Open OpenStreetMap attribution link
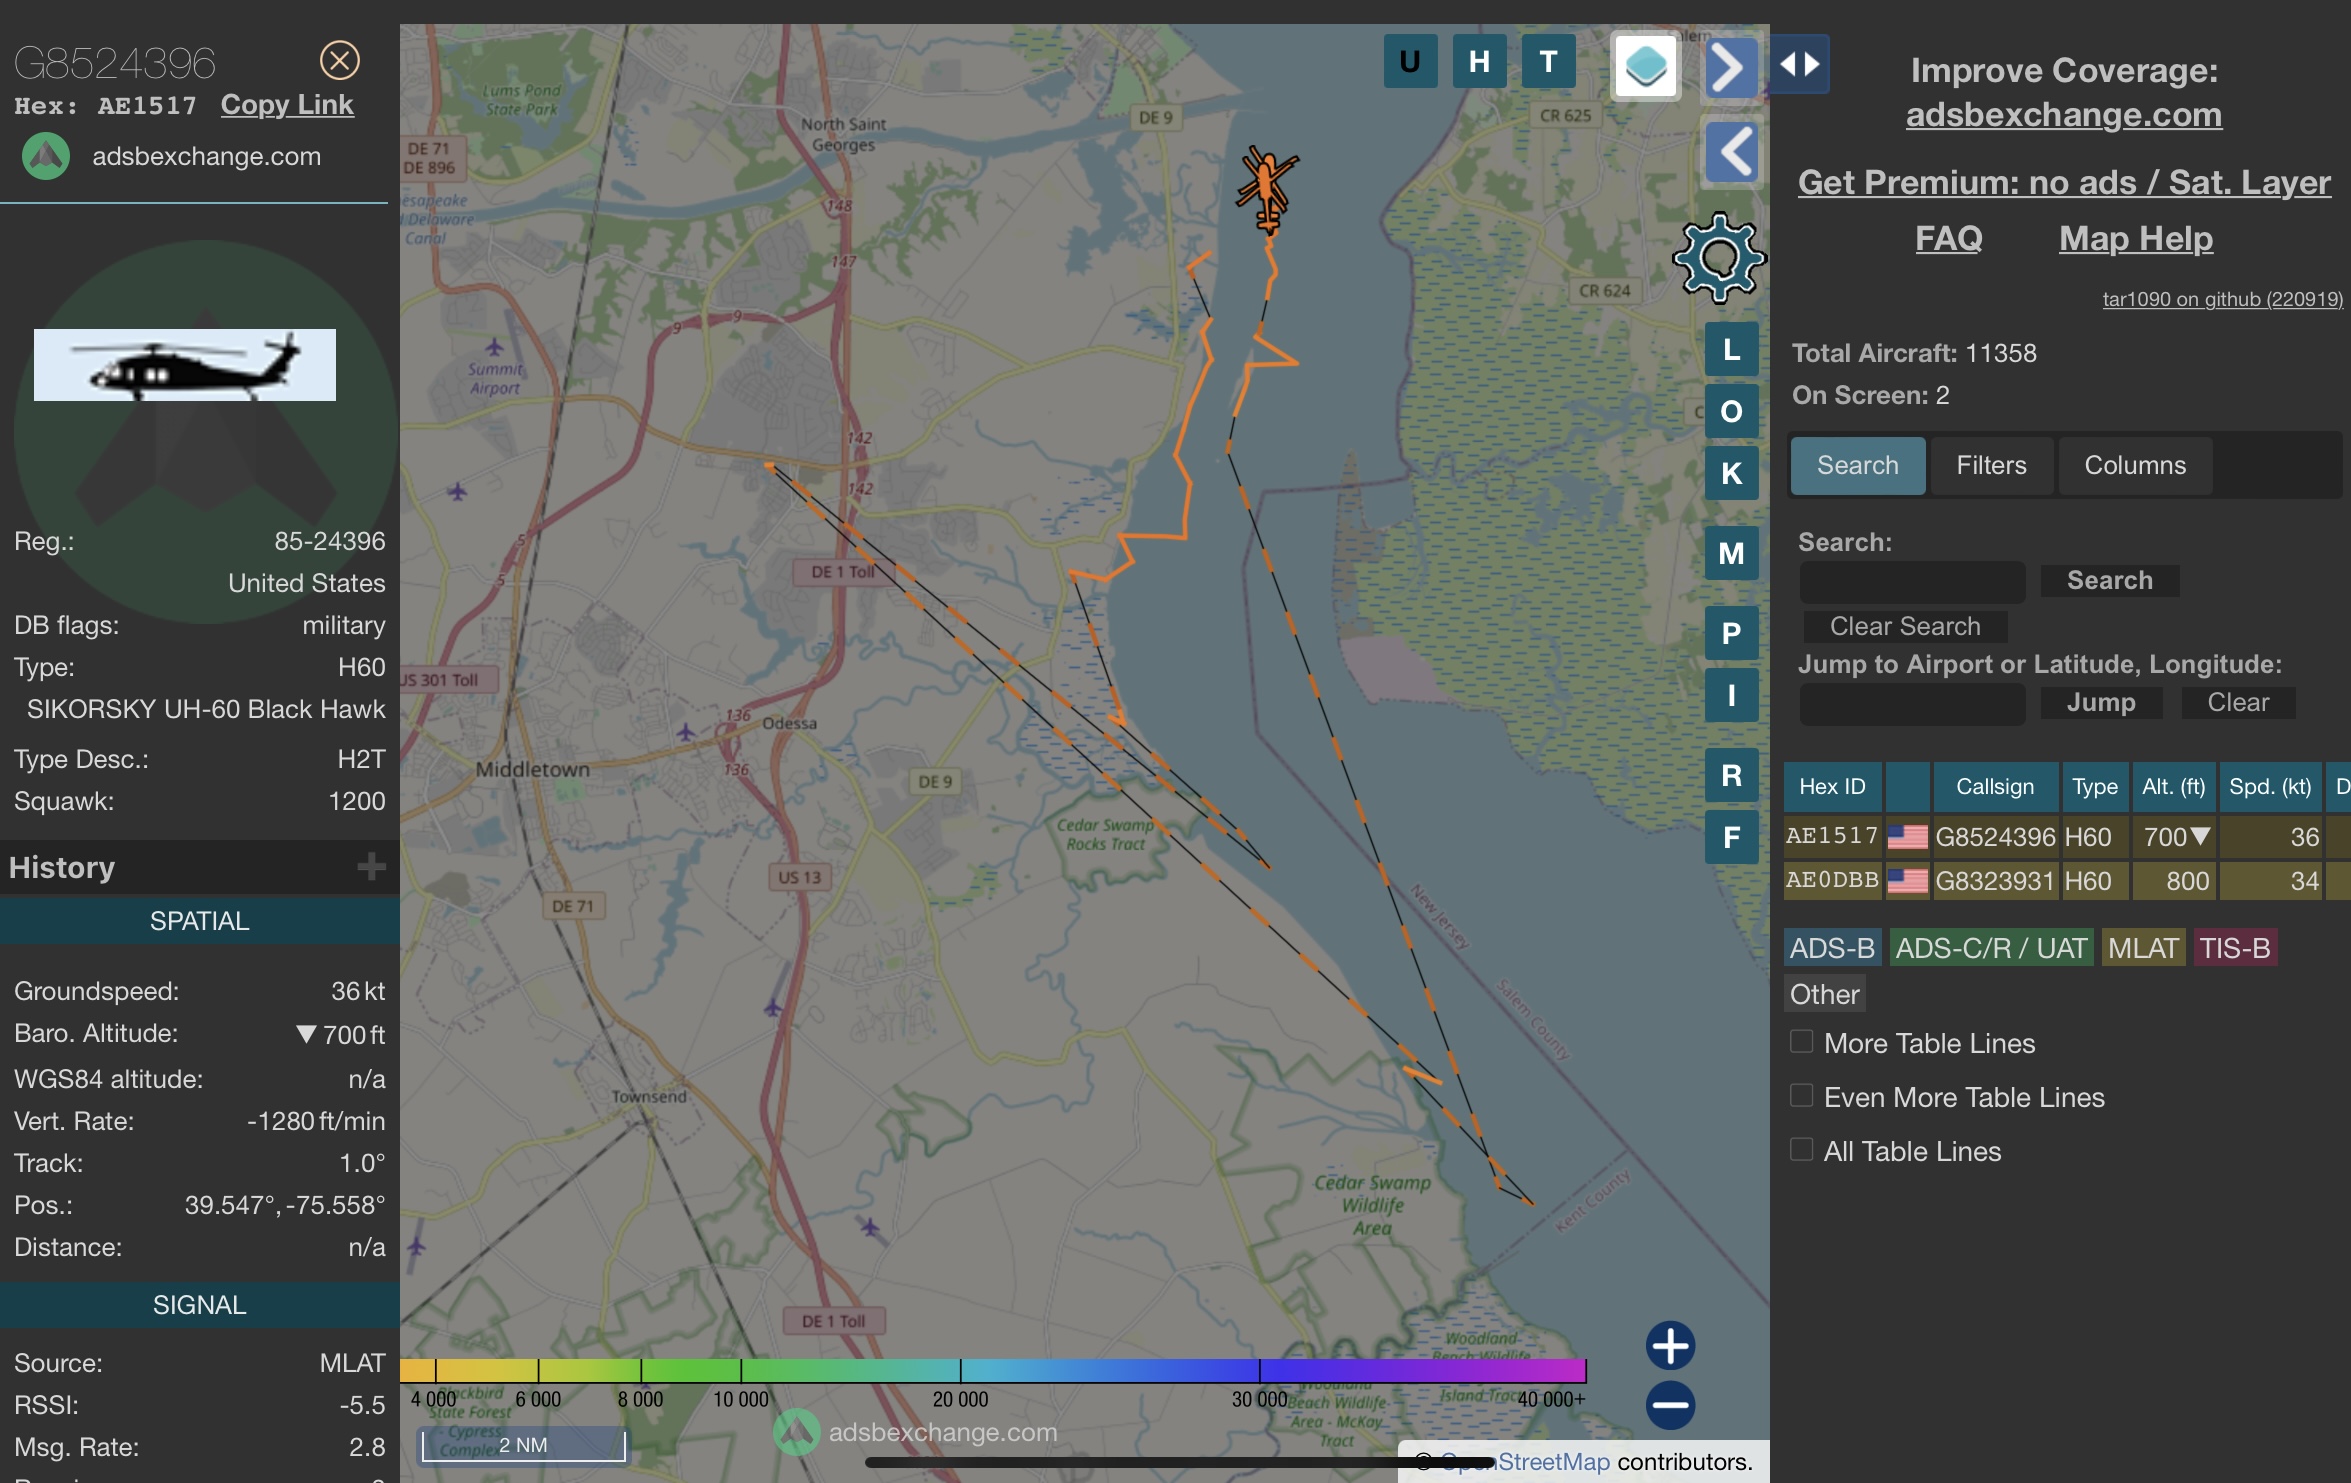The height and width of the screenshot is (1483, 2351). click(1525, 1462)
